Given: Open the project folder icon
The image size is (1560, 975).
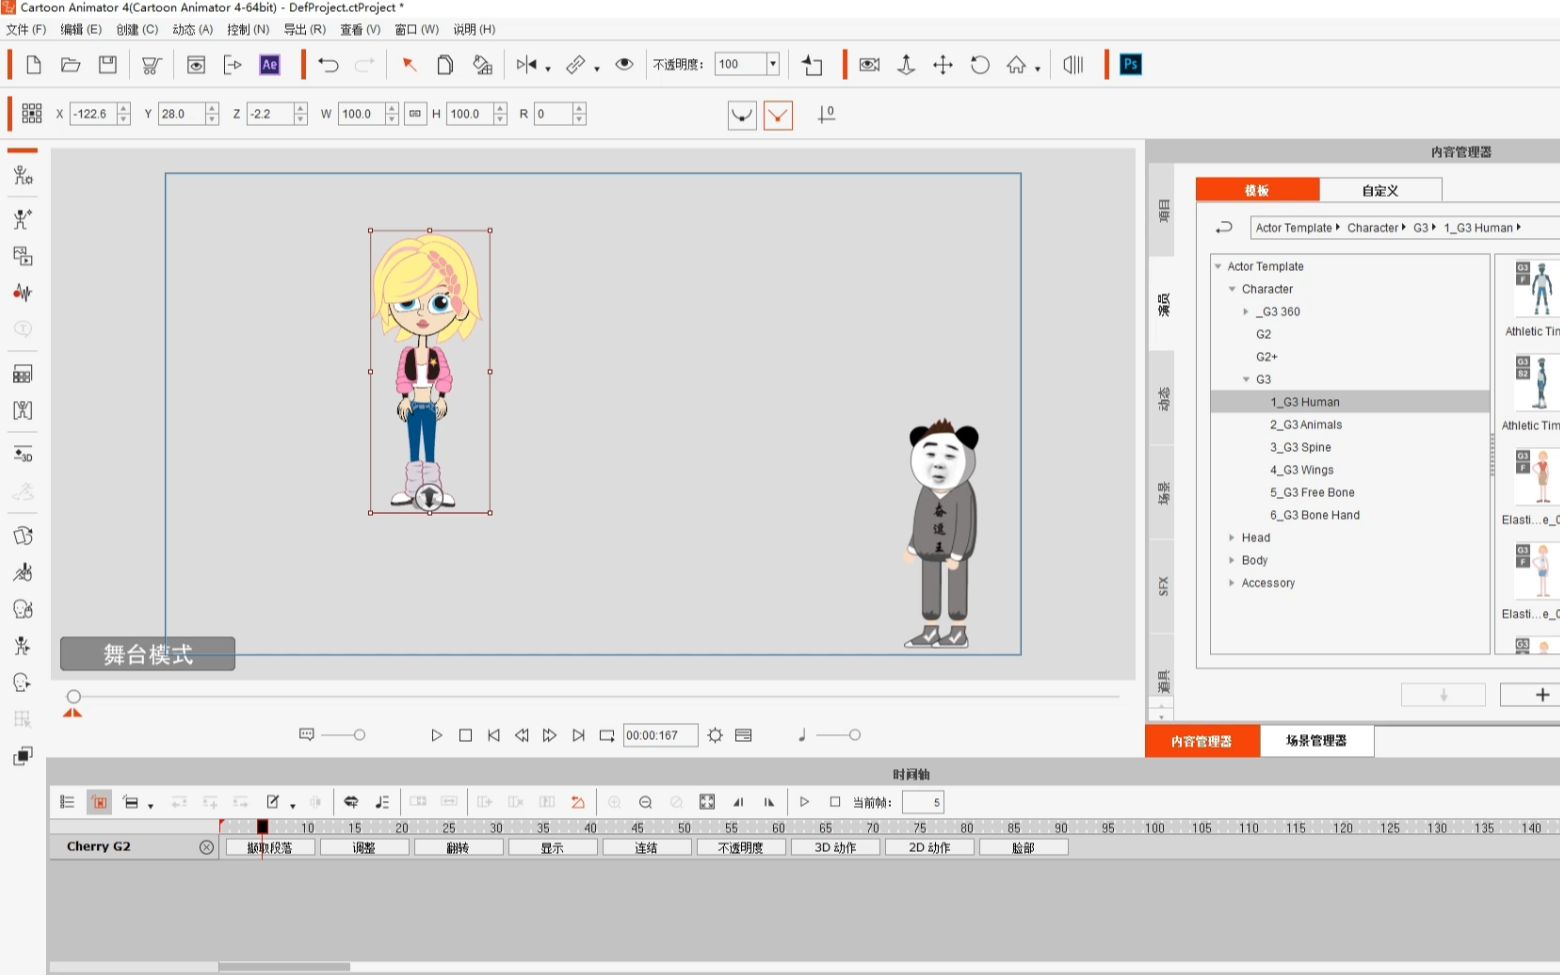Looking at the screenshot, I should (x=70, y=65).
